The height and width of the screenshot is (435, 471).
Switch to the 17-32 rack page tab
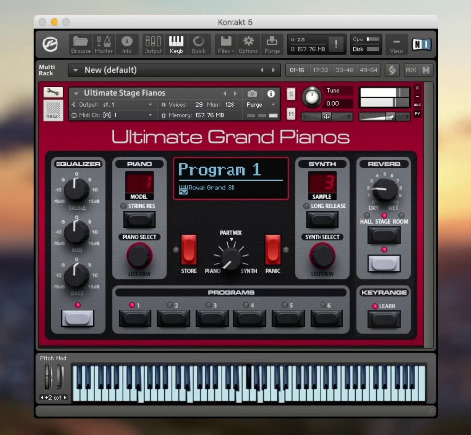pyautogui.click(x=320, y=70)
